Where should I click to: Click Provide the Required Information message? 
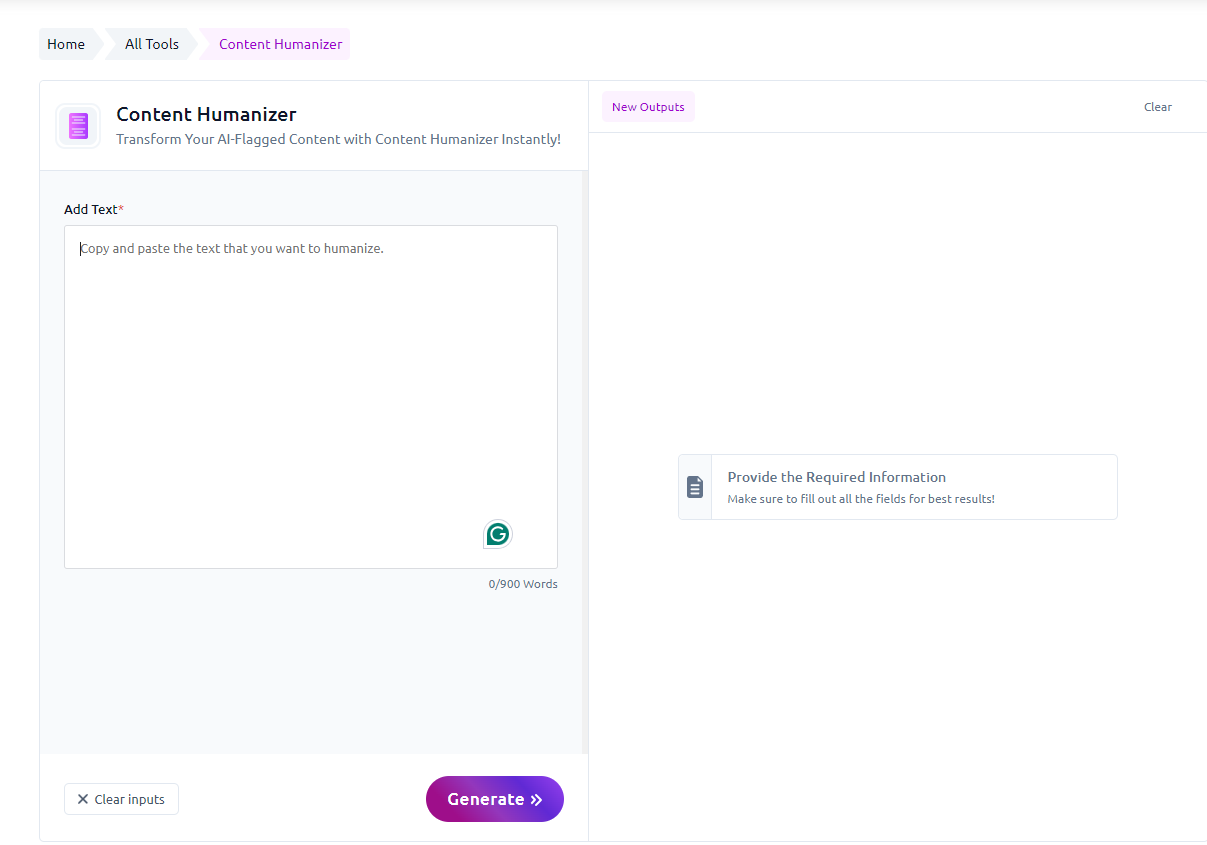pyautogui.click(x=836, y=477)
